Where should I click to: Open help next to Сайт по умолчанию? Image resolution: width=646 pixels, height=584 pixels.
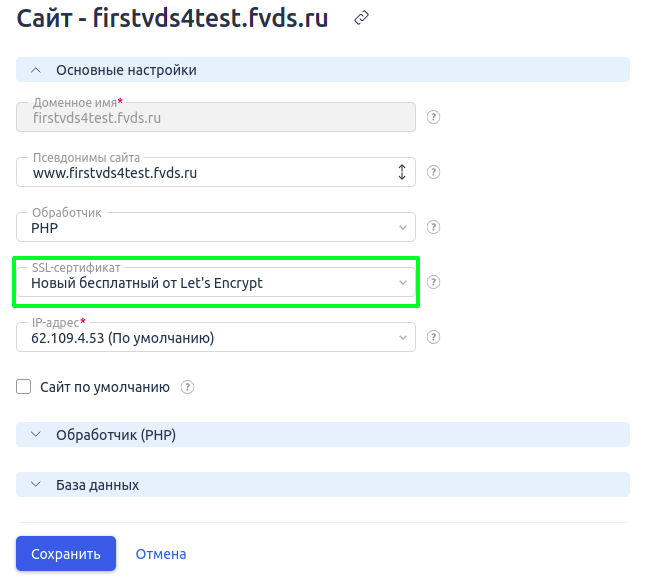[187, 387]
